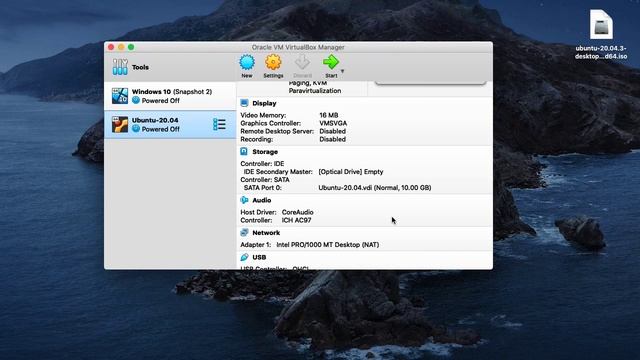Click the Oracle VM VirtualBox Manager title
Screen dimensions: 640x360
pyautogui.click(x=298, y=47)
